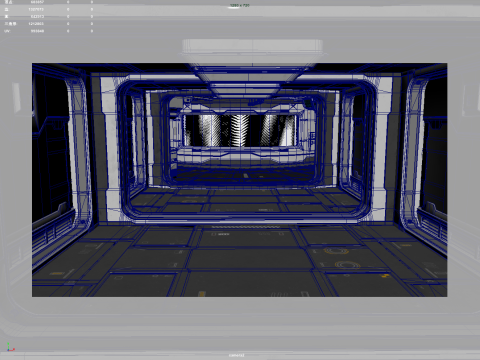Click the 1280 x 720 resolution gate label

[x=240, y=5]
